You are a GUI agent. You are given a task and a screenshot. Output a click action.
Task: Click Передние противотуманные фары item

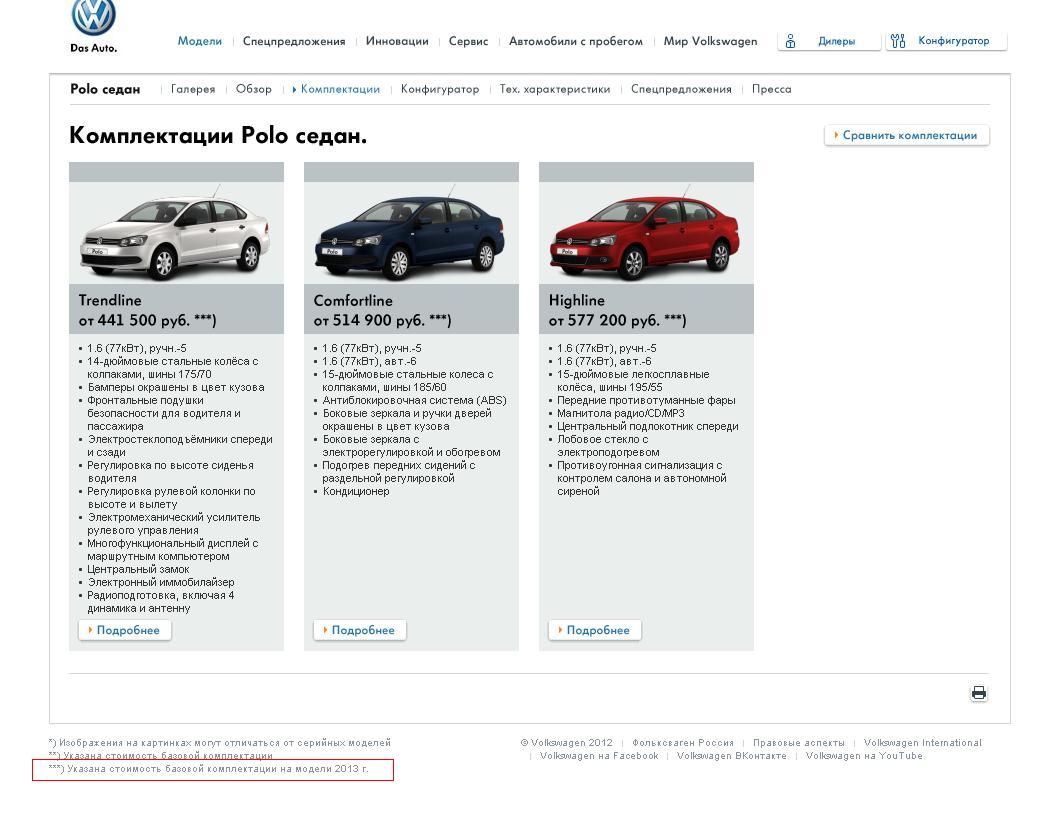(x=646, y=401)
